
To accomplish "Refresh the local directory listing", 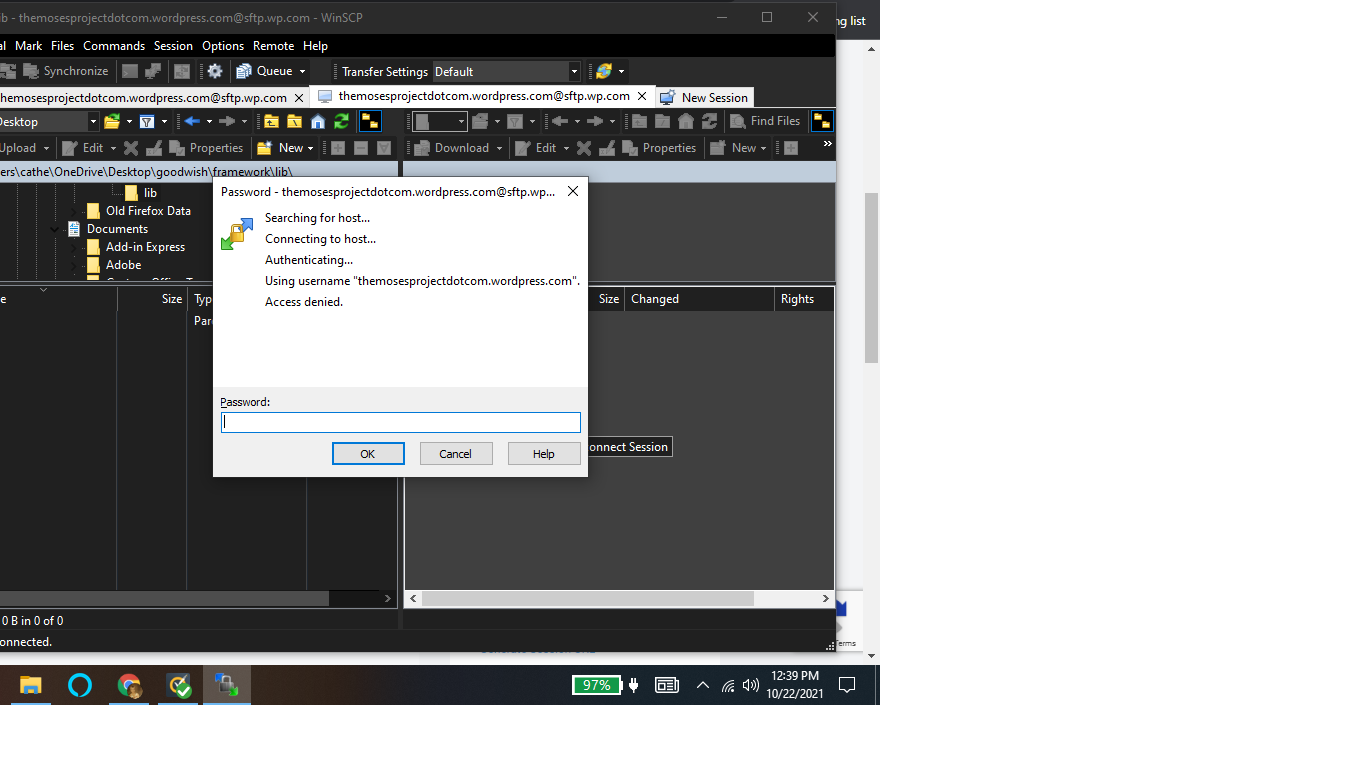I will tap(342, 121).
